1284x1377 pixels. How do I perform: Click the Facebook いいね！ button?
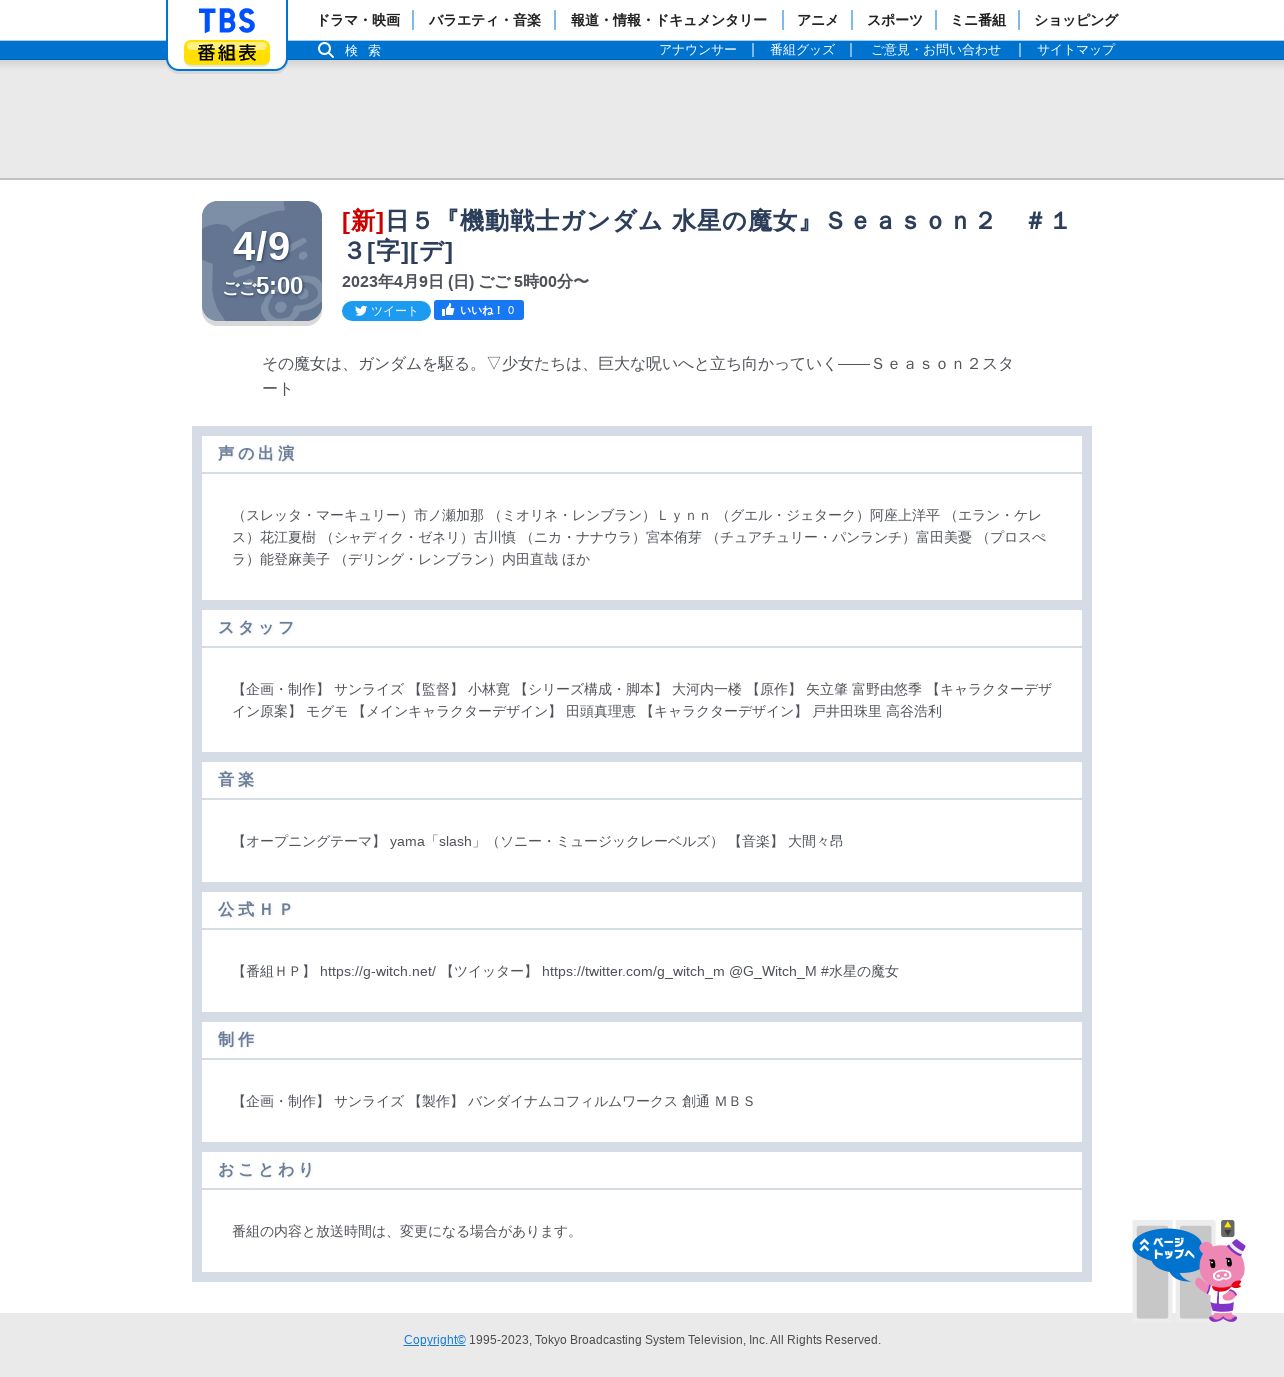click(x=479, y=310)
